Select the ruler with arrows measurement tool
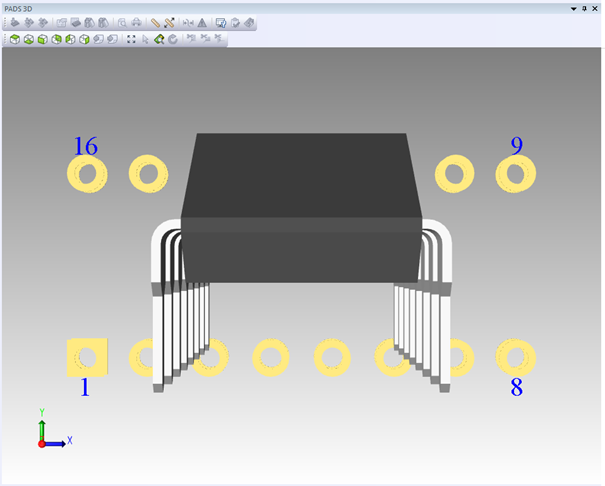 point(169,23)
